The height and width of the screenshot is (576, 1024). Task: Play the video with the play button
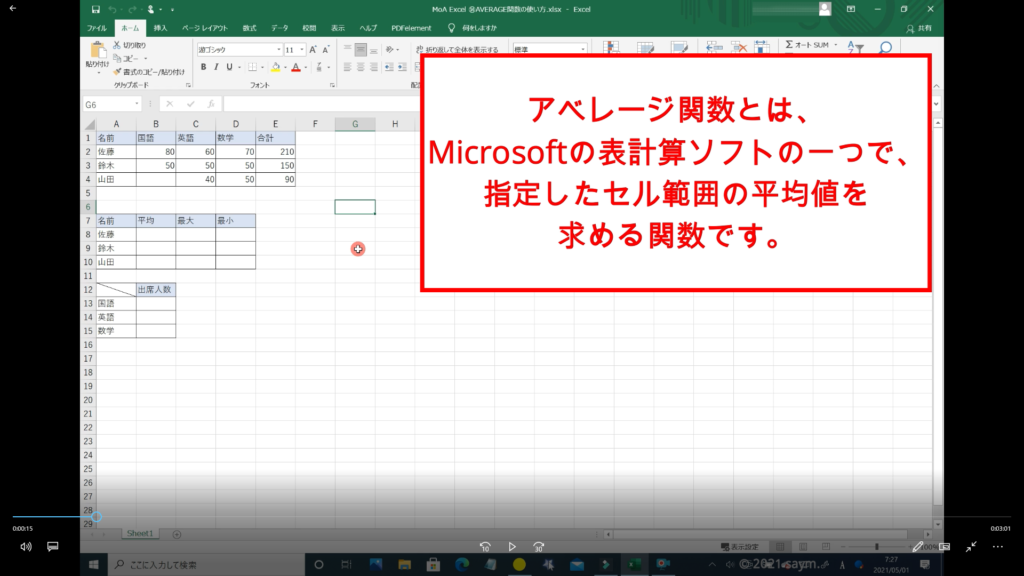[x=512, y=547]
